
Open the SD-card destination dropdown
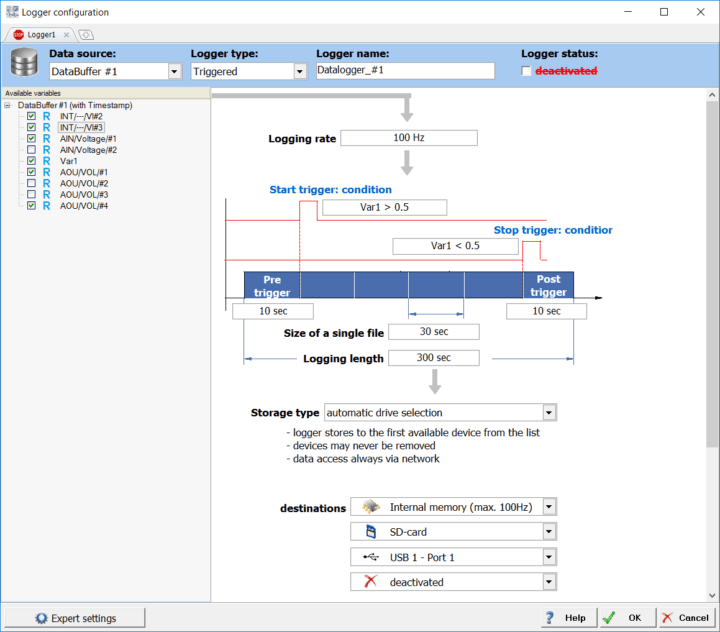tap(549, 532)
